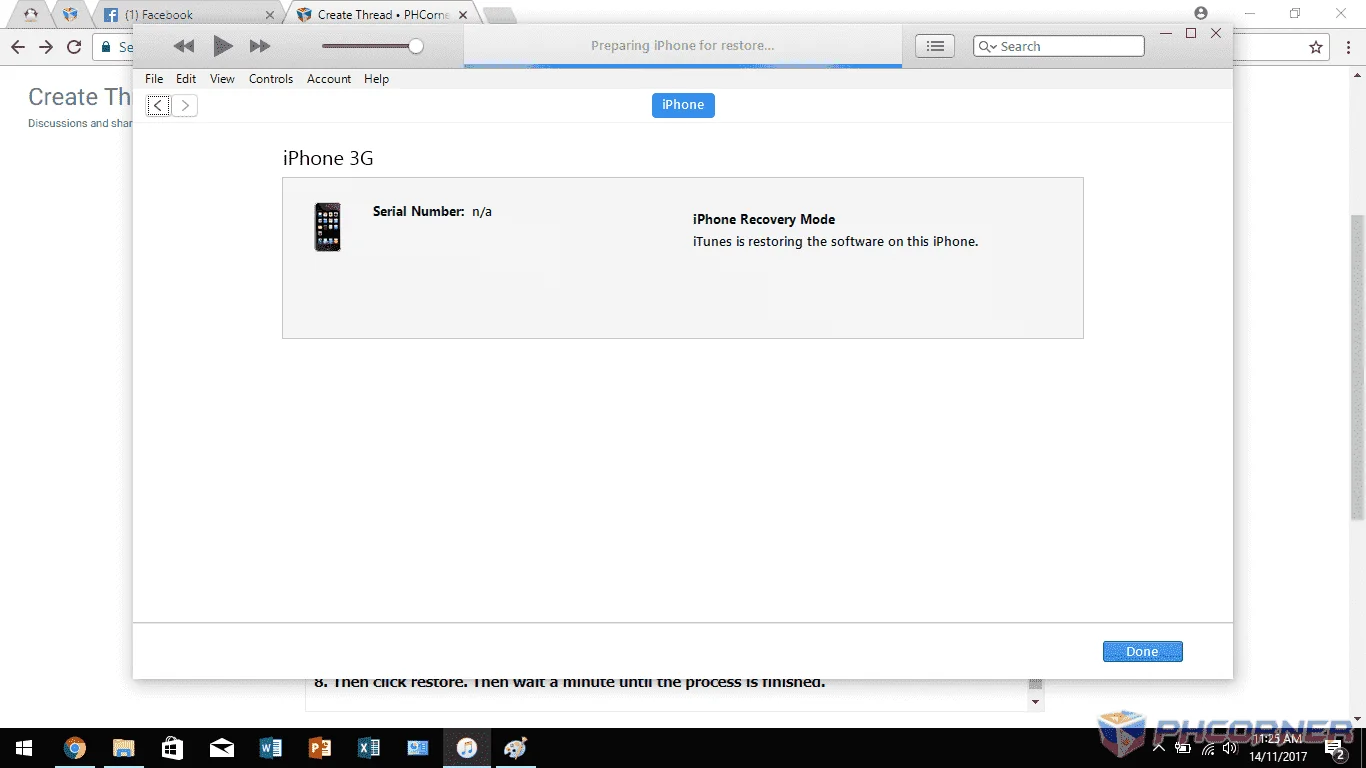Select the blue iPhone button

tap(683, 105)
